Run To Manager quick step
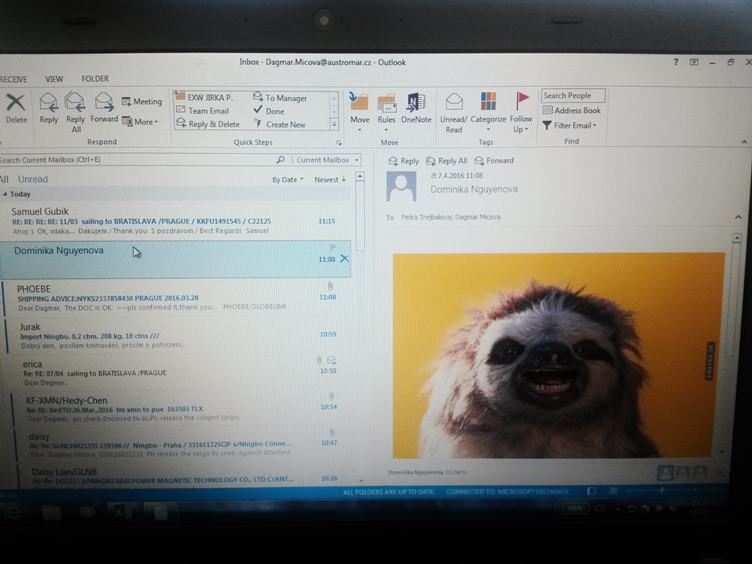Viewport: 752px width, 564px height. click(x=280, y=98)
